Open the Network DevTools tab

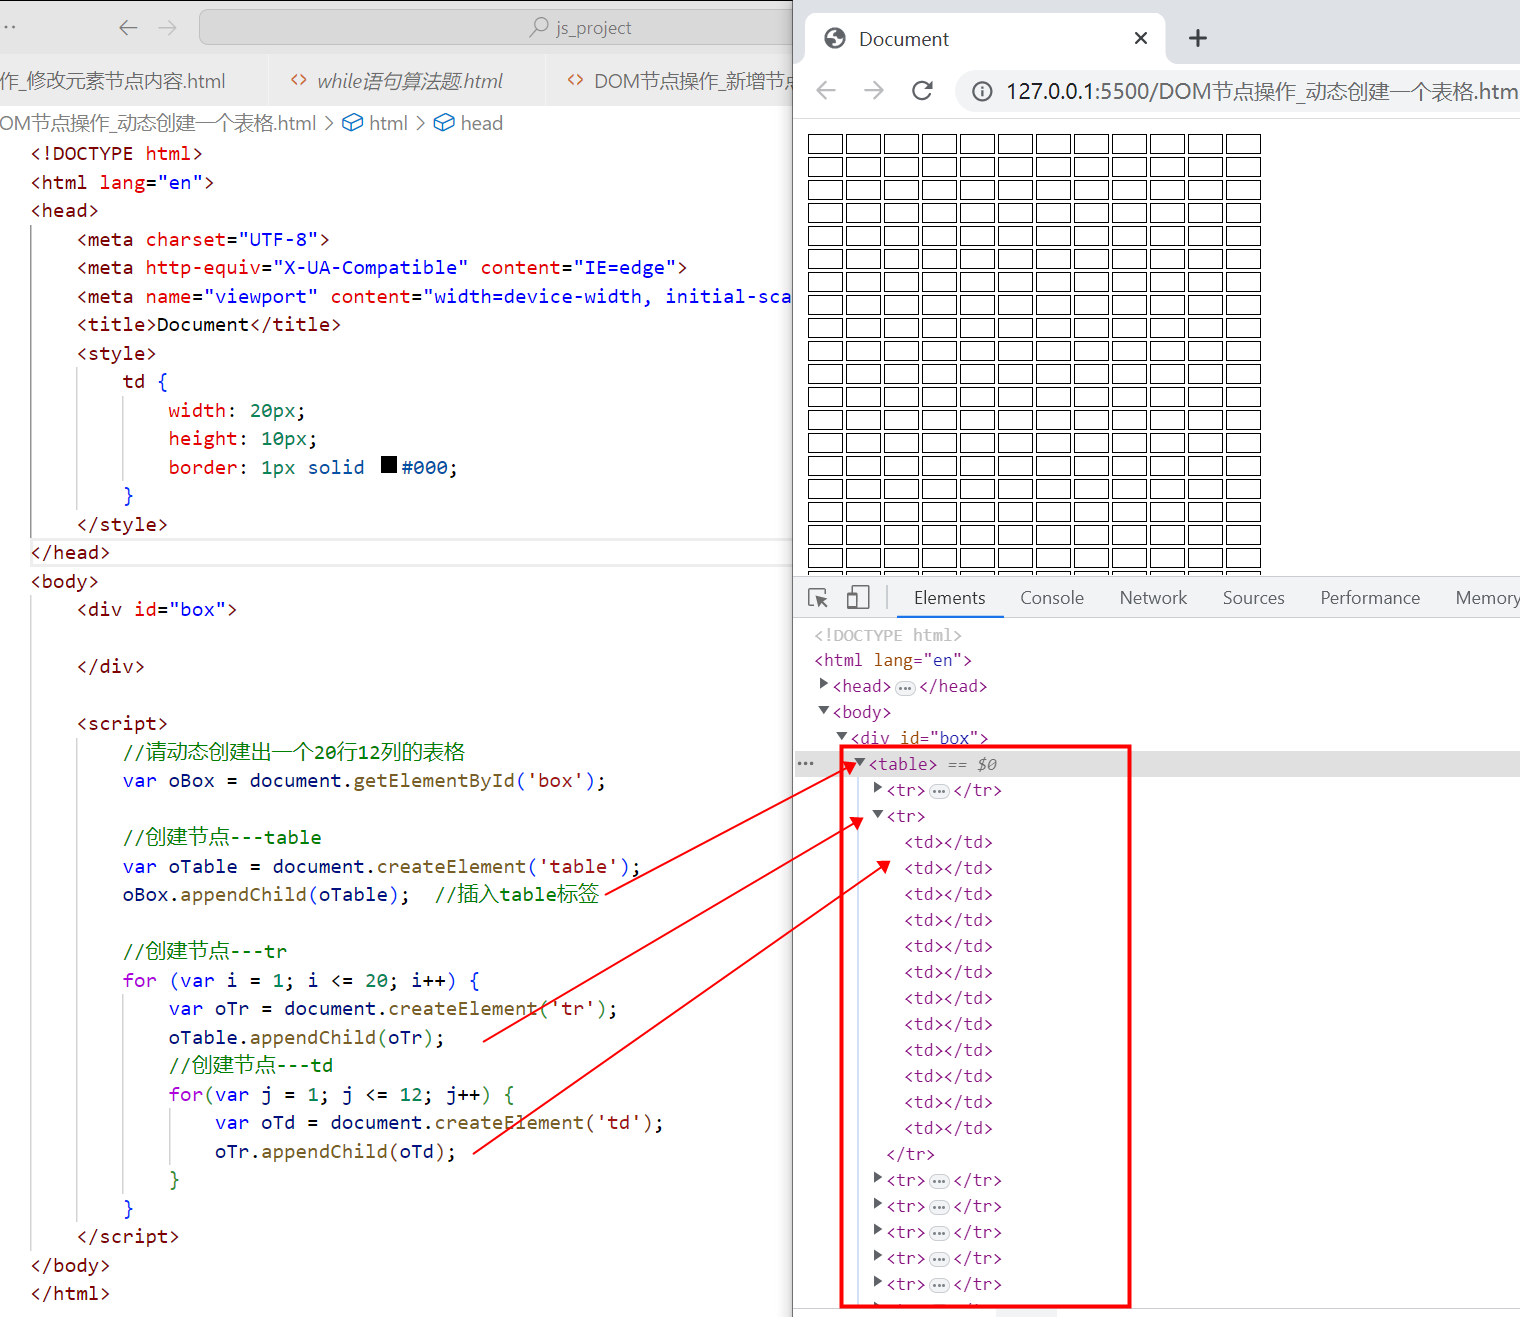point(1153,598)
